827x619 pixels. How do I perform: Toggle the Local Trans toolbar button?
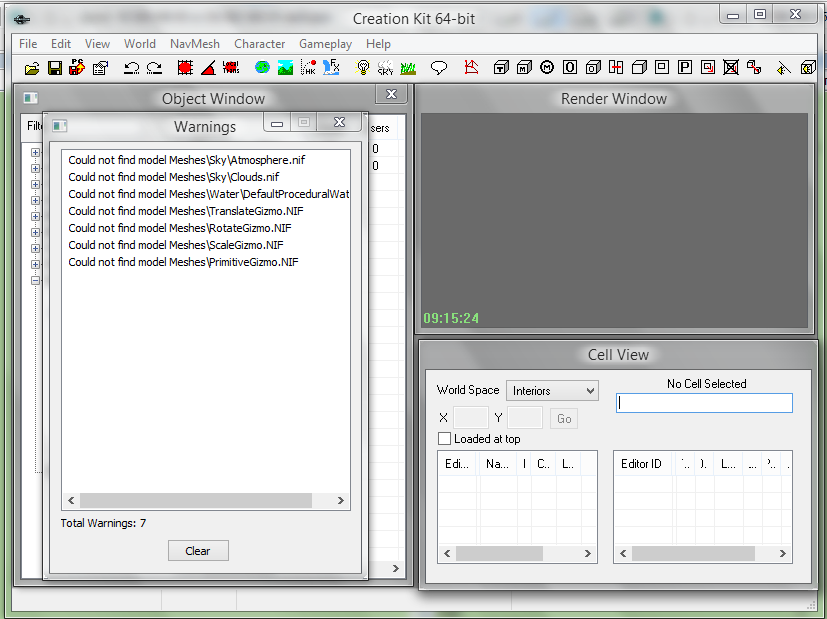[x=231, y=68]
